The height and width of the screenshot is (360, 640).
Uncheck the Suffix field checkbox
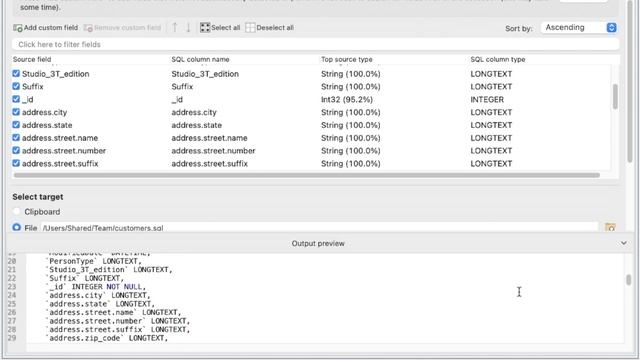point(16,86)
